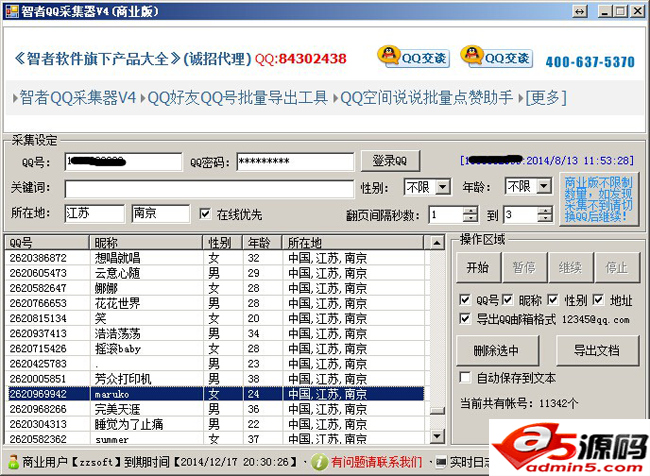
Task: Click the 登录QQ button
Action: [x=390, y=161]
